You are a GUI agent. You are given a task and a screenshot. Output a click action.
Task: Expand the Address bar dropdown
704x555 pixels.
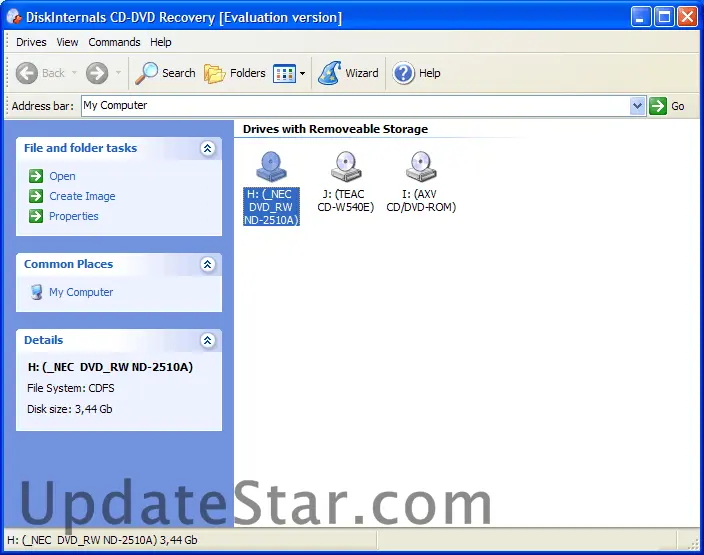point(638,106)
